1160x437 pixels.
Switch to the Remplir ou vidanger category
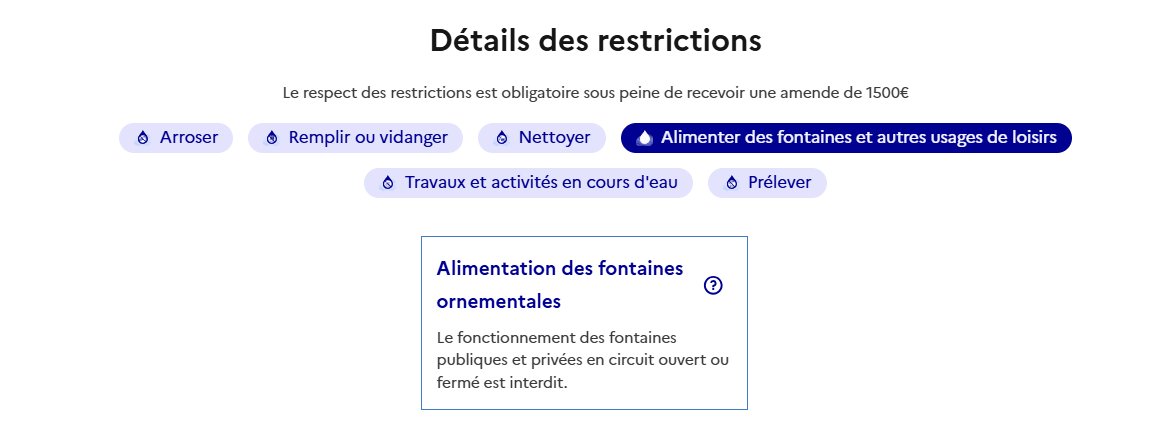pyautogui.click(x=355, y=138)
